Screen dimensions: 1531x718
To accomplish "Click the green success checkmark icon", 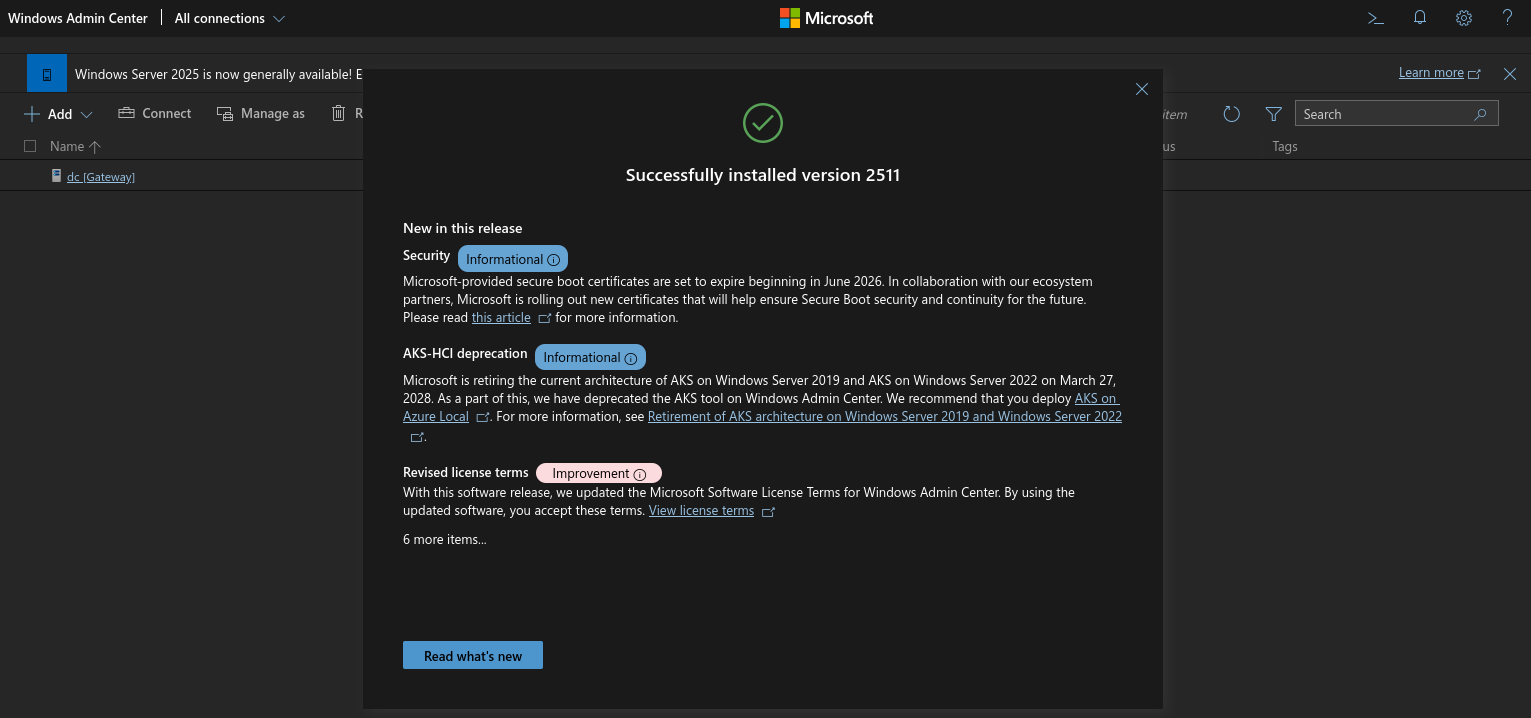I will tap(763, 123).
